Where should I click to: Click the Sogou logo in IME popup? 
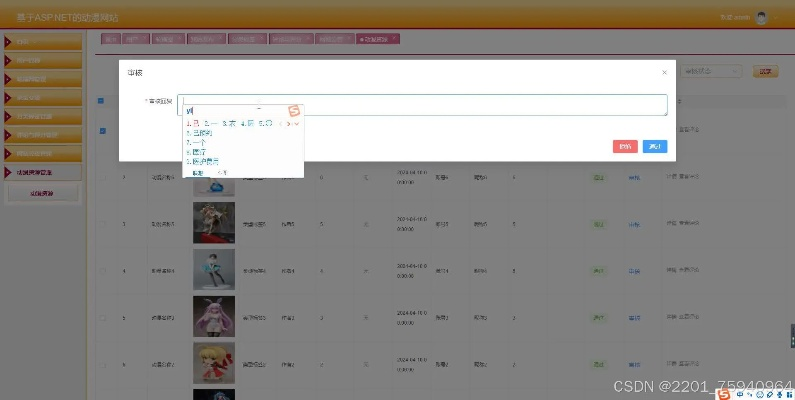click(294, 110)
